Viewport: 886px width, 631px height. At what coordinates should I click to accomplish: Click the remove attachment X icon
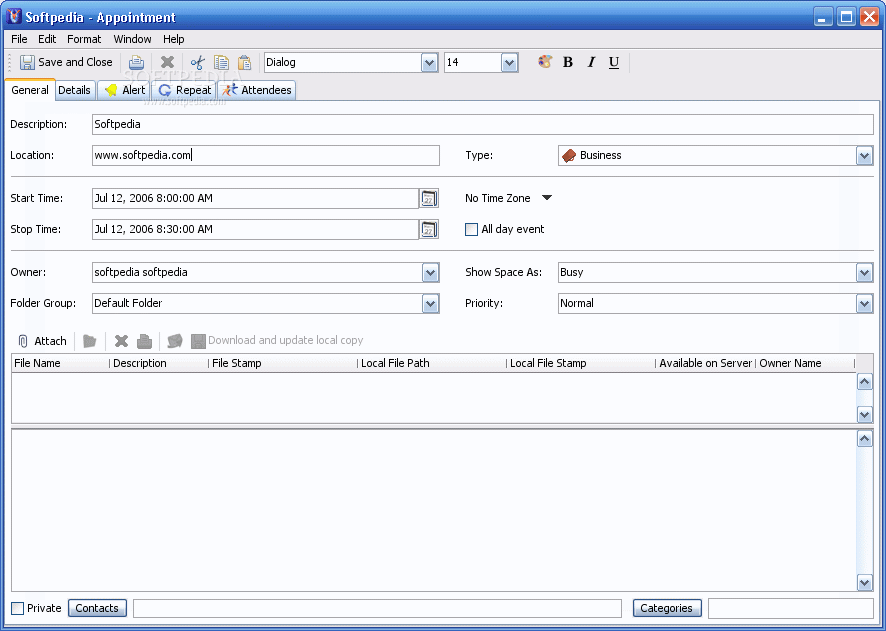coord(121,341)
